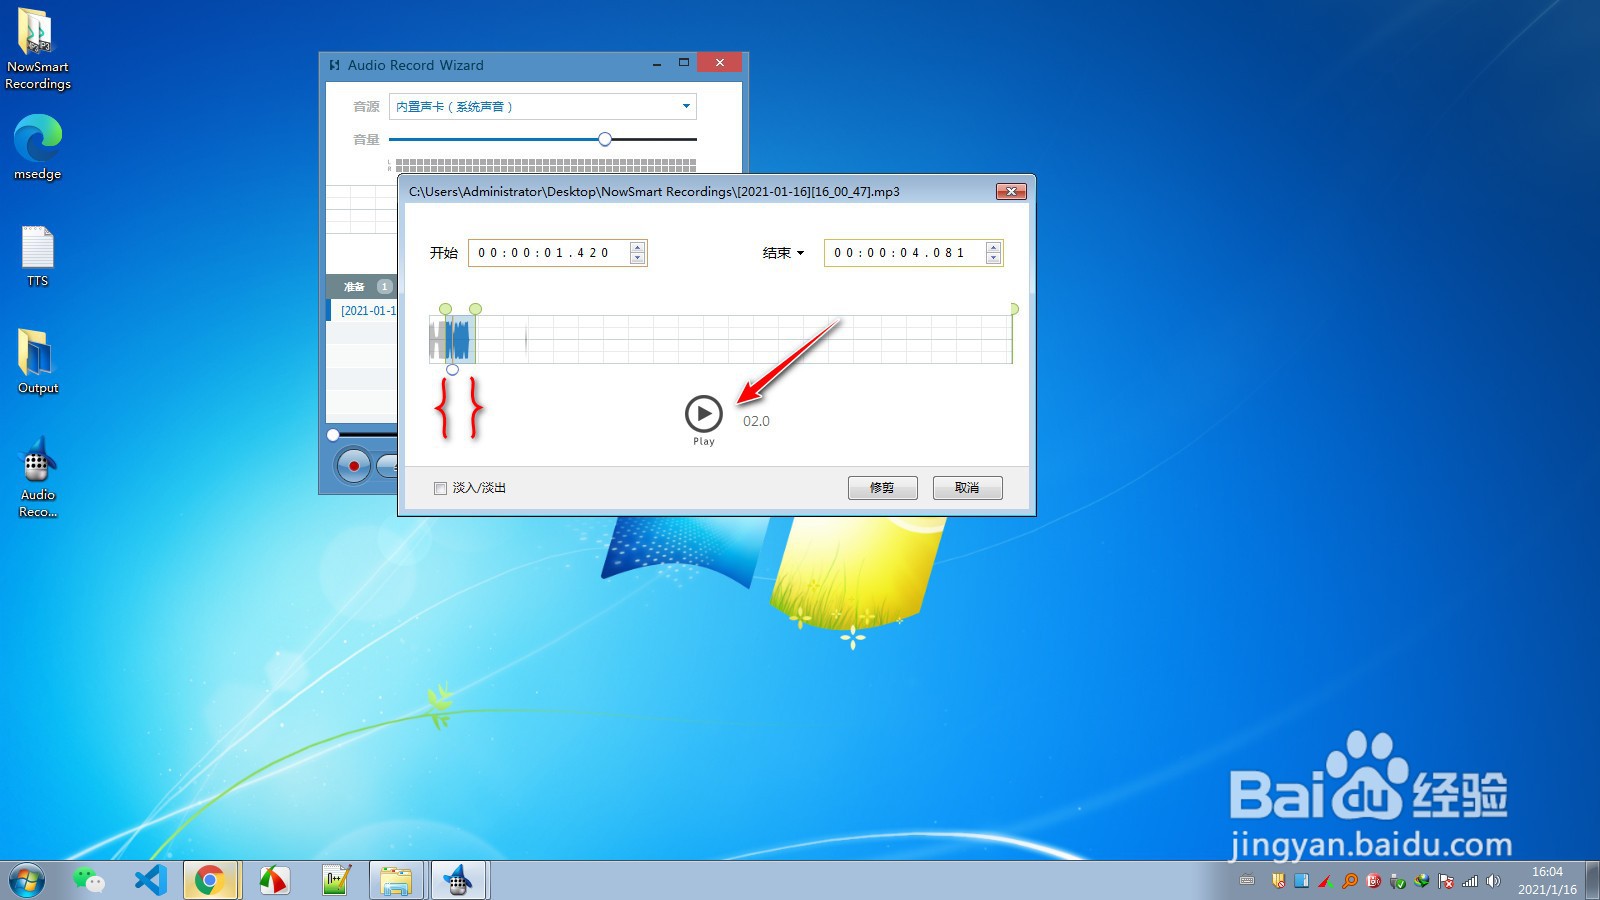
Task: Click the Show Desktop strip at taskbar end
Action: click(1592, 880)
